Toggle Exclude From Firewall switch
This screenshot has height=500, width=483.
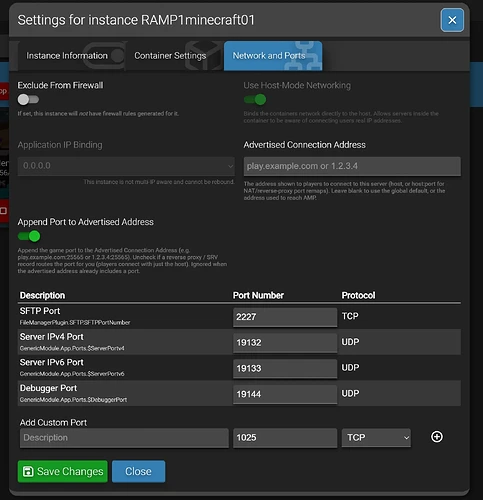(28, 99)
